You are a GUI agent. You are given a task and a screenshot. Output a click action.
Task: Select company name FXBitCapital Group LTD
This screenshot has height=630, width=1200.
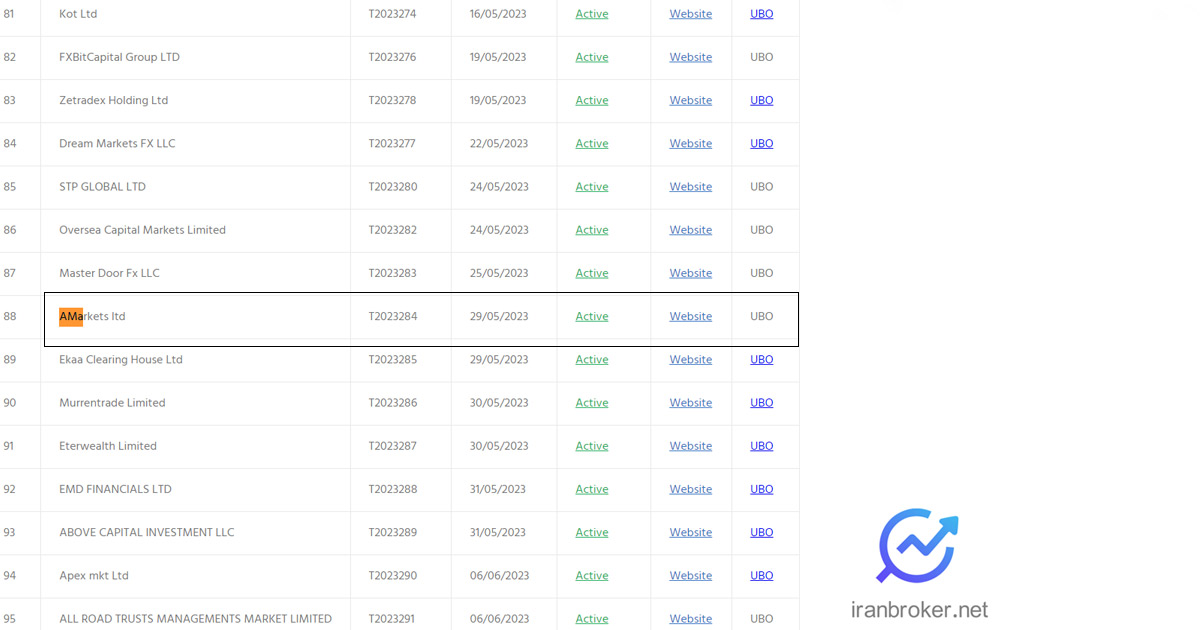point(120,57)
